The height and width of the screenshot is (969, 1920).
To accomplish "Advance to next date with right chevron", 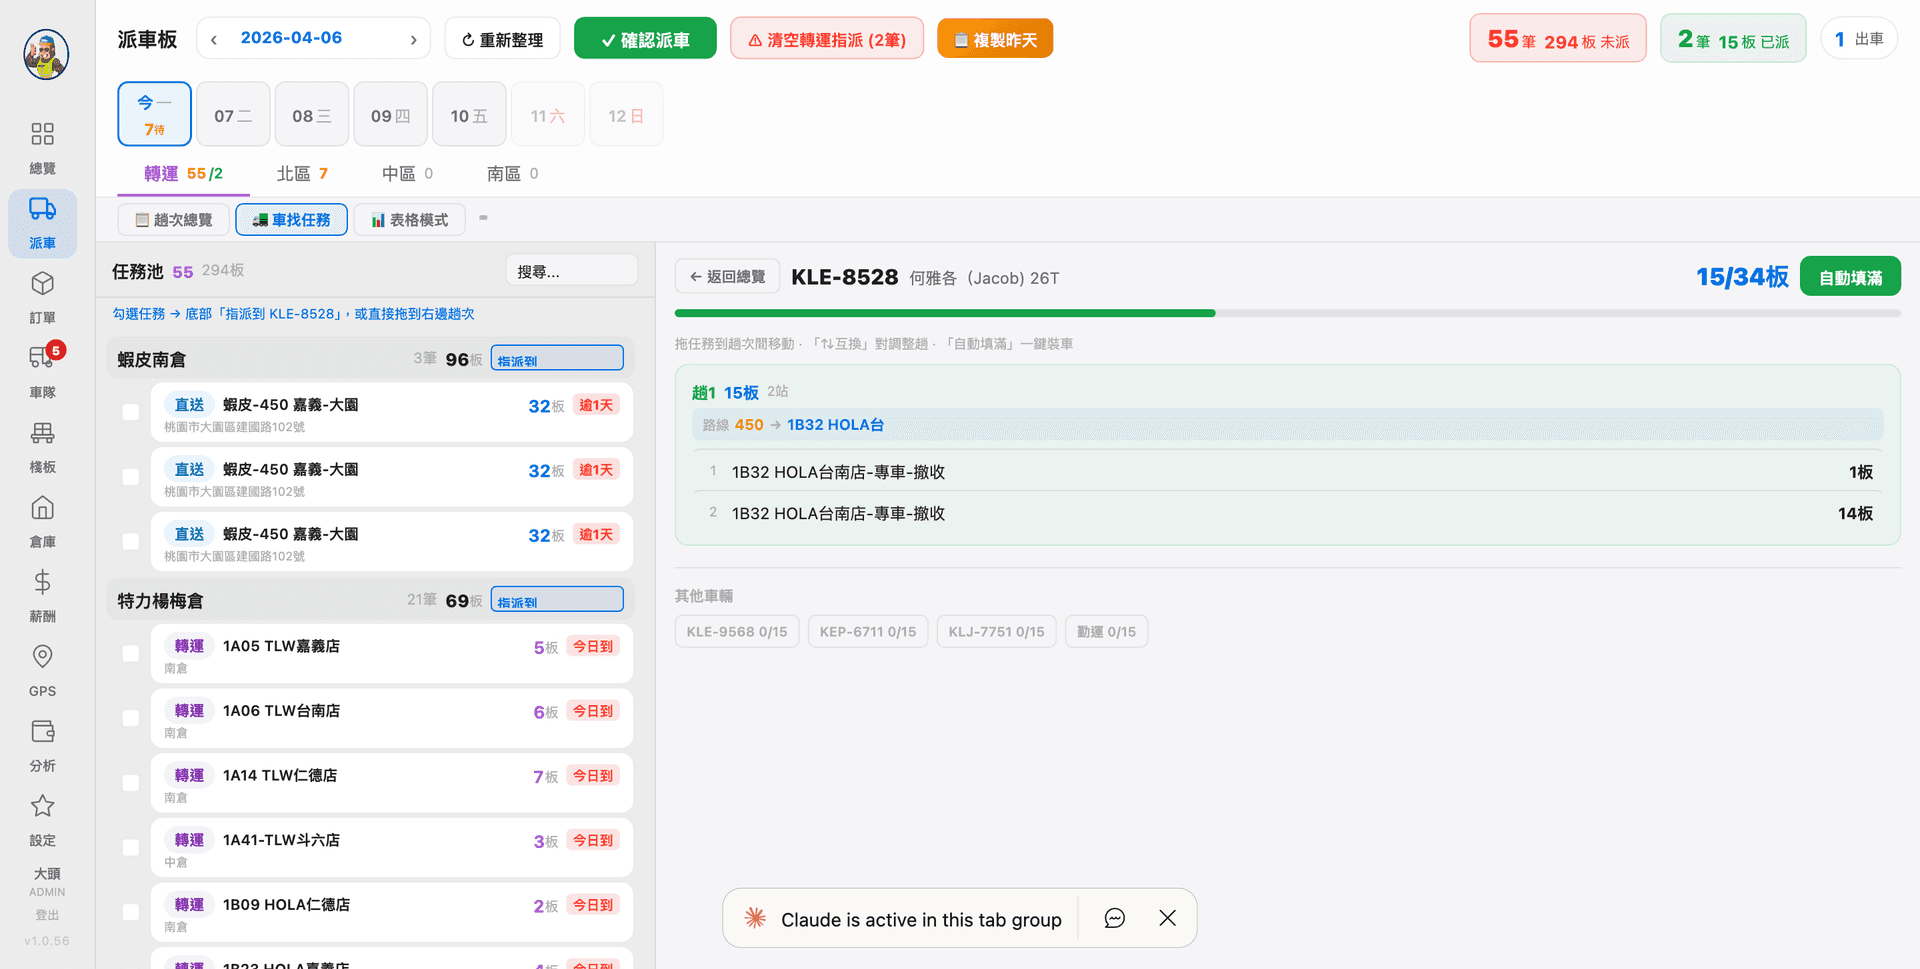I will click(413, 38).
